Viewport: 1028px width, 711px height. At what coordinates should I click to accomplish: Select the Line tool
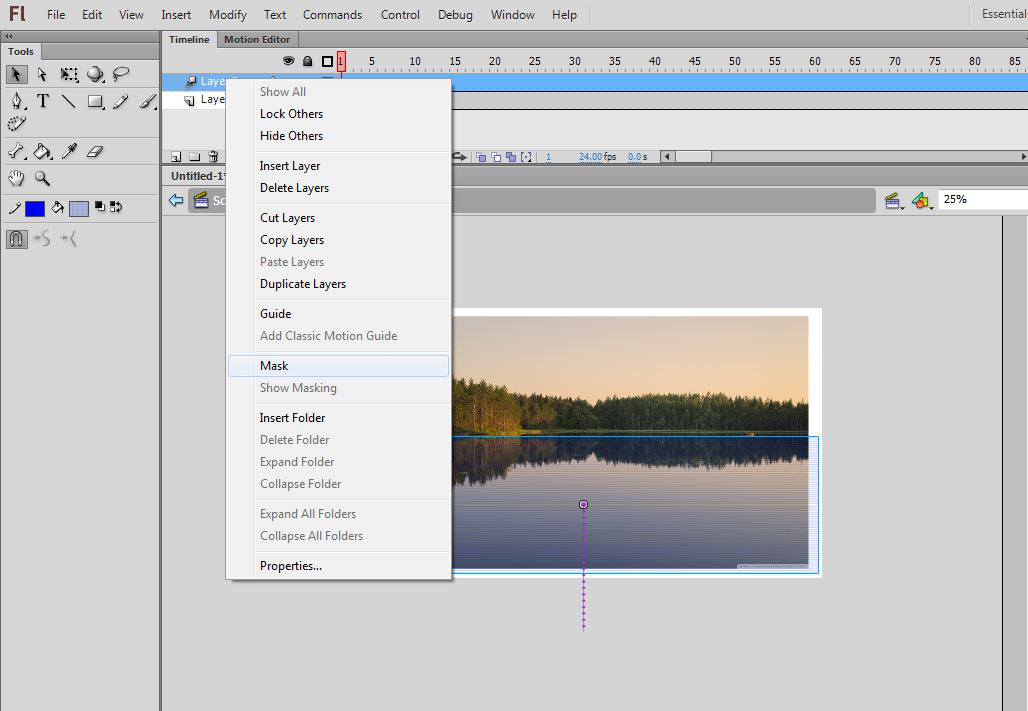coord(69,101)
